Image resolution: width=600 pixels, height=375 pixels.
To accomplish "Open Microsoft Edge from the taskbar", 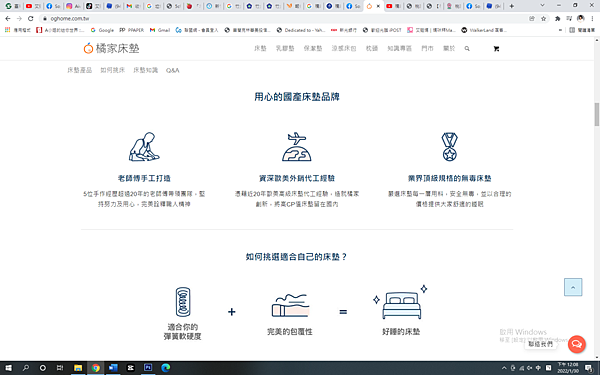I will coord(166,368).
